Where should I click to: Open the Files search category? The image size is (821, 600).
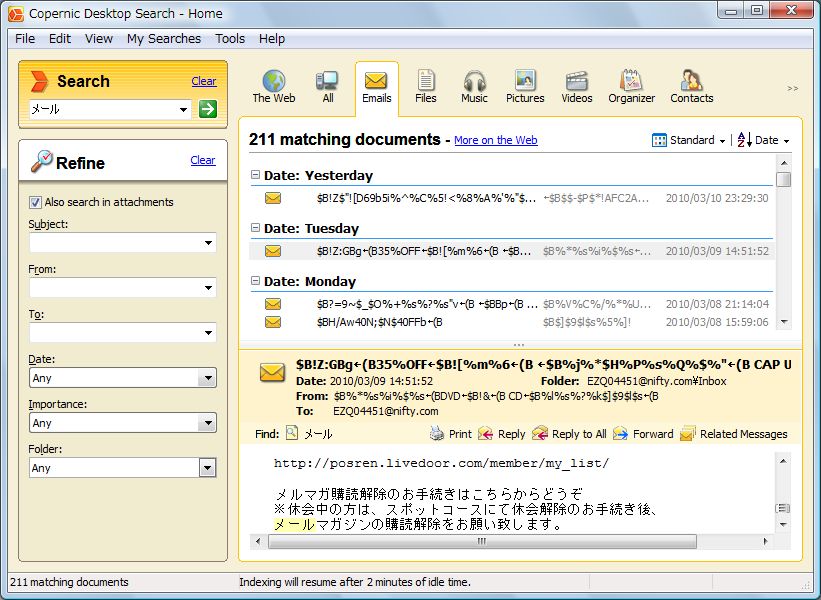[426, 87]
